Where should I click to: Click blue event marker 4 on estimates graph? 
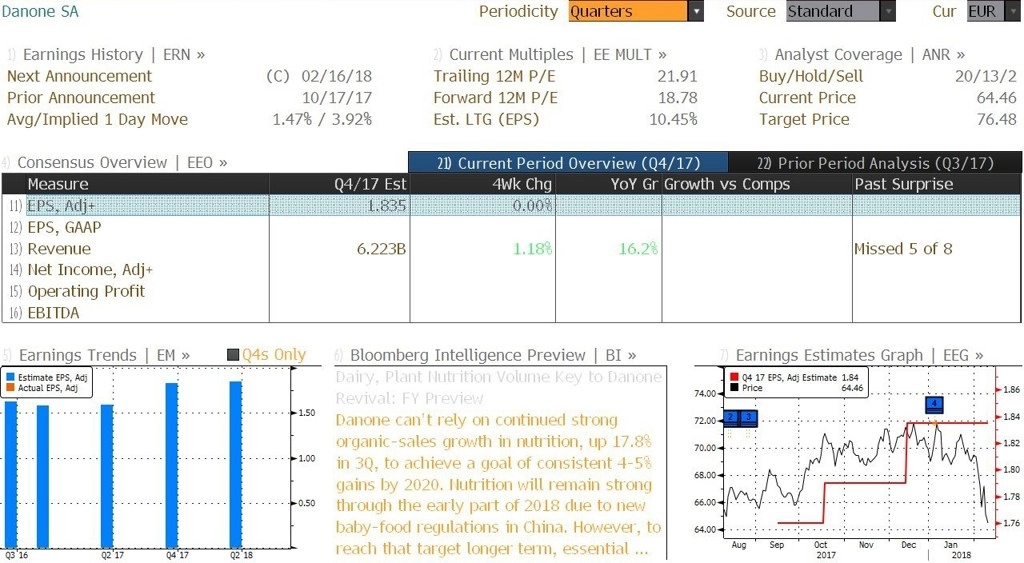pyautogui.click(x=935, y=404)
